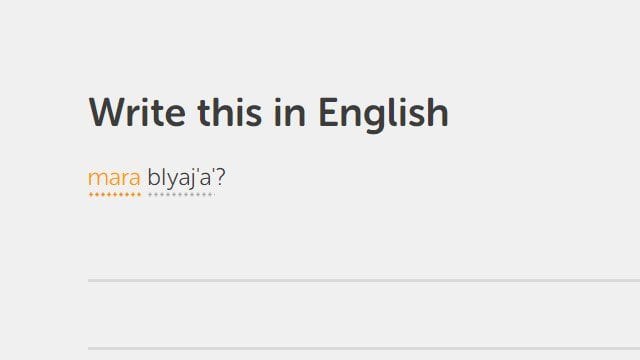This screenshot has width=640, height=360.
Task: Show hint for the word "blyaj'a'?"
Action: point(186,178)
